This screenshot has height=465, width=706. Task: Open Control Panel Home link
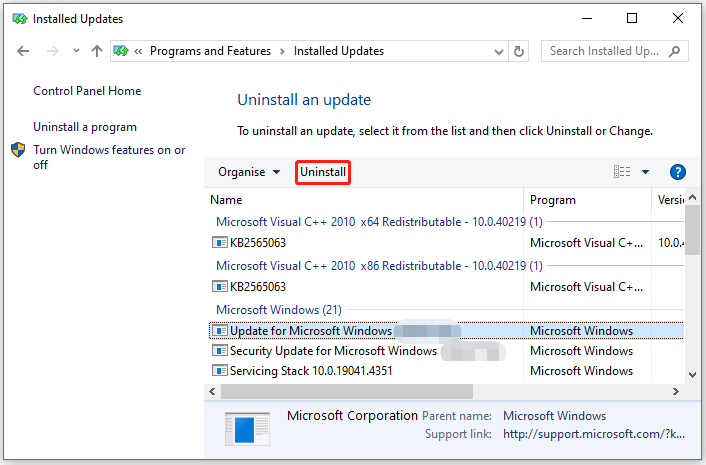point(87,91)
